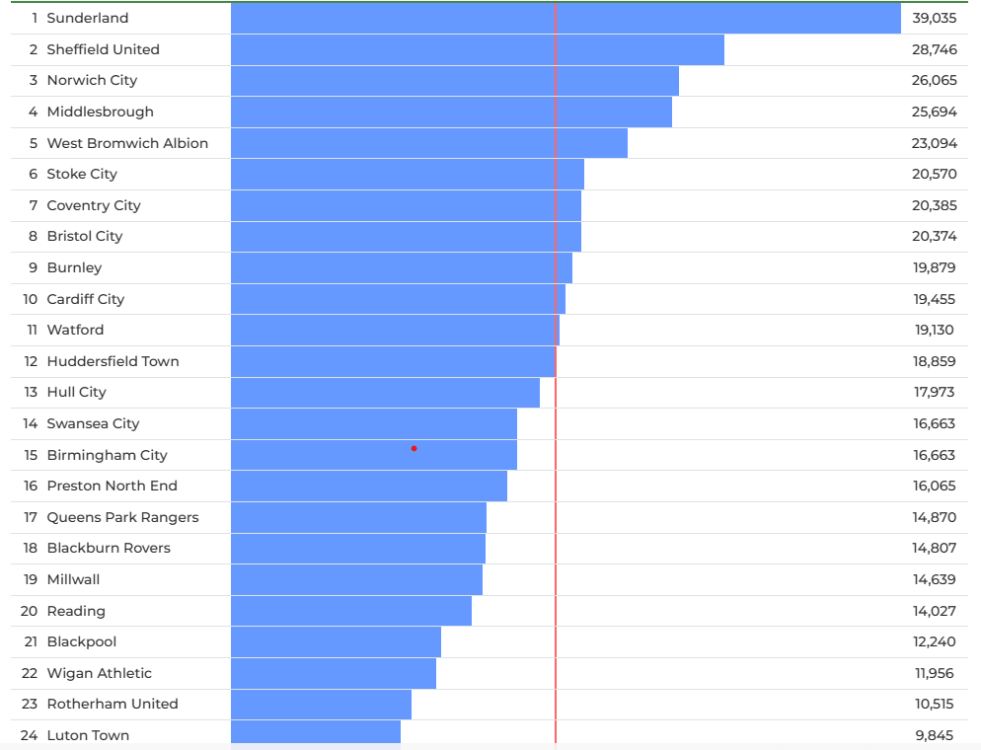Select the 23,094 value
The width and height of the screenshot is (981, 750).
(x=934, y=143)
